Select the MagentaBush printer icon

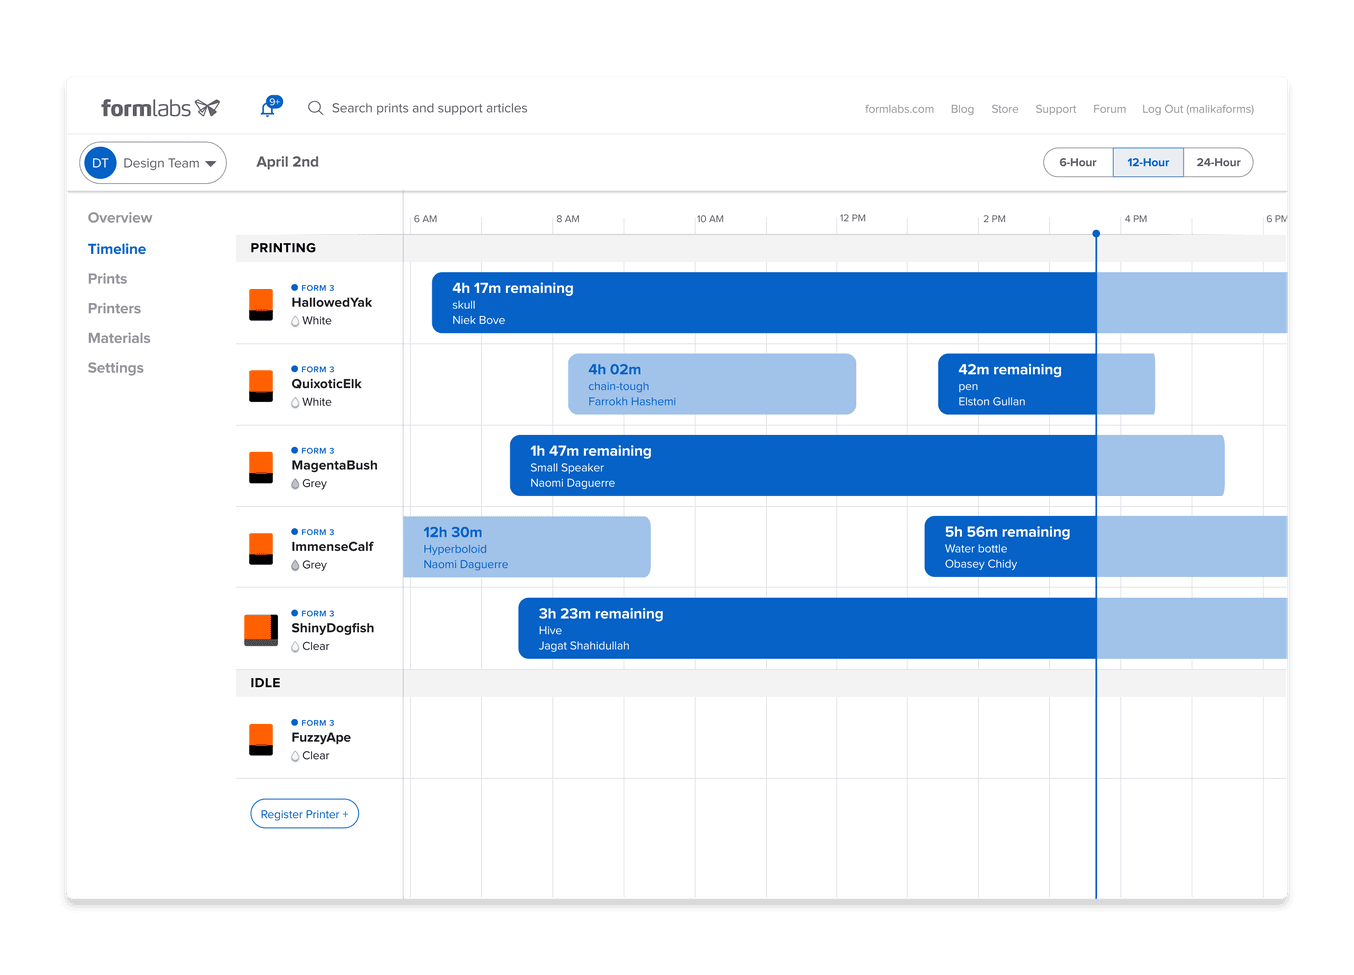click(x=261, y=467)
